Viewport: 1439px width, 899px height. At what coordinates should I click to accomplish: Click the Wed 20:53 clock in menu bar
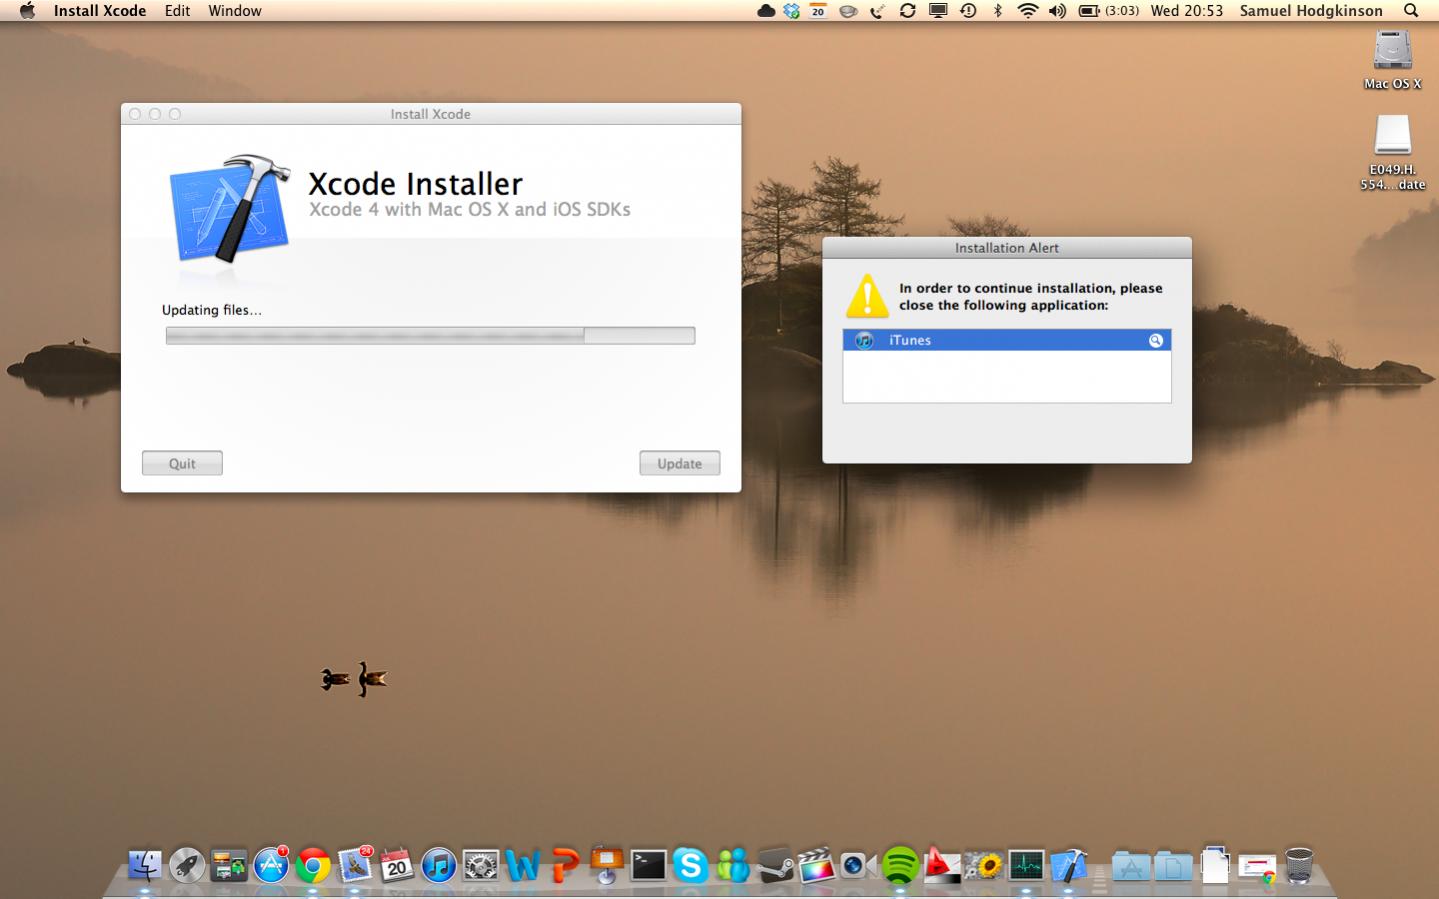click(x=1187, y=11)
